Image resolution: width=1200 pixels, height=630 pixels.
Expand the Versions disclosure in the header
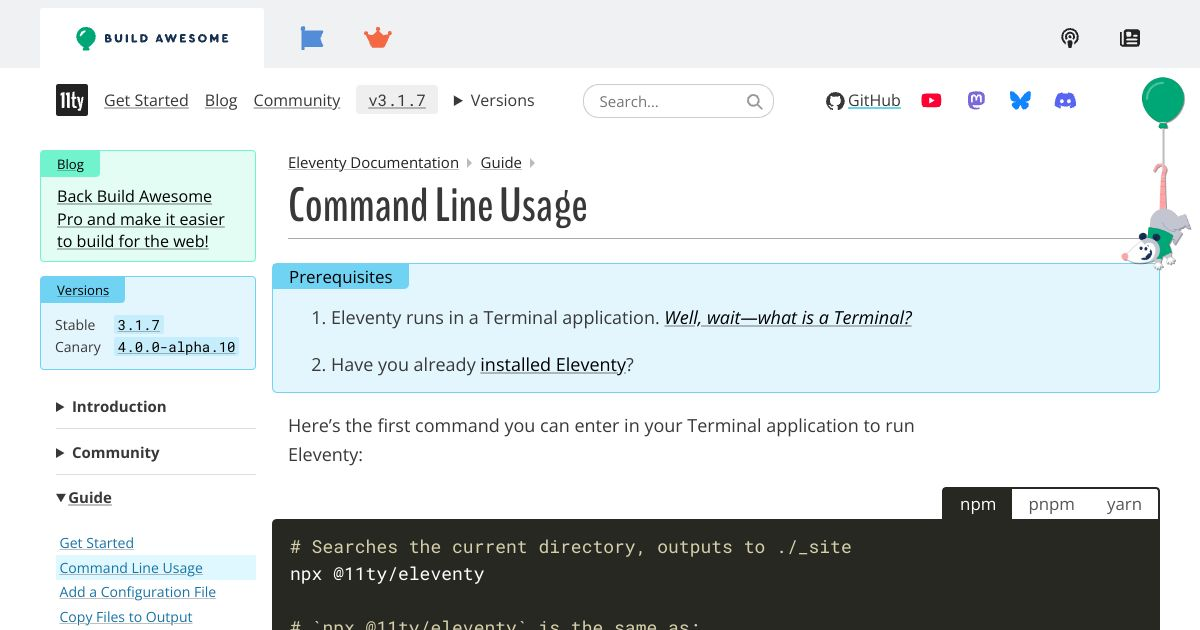[x=494, y=100]
